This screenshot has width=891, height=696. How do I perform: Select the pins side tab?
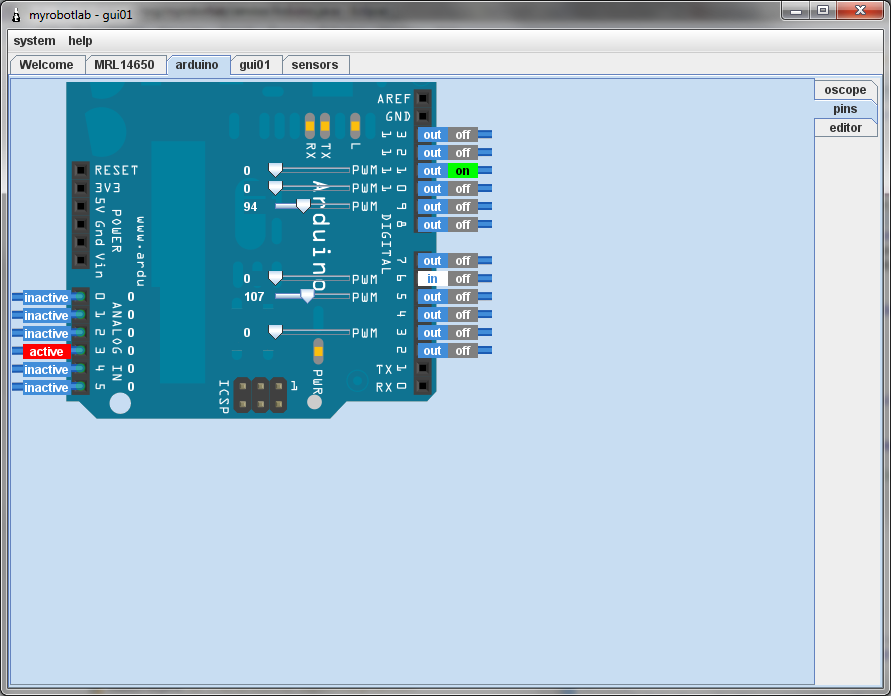point(846,109)
